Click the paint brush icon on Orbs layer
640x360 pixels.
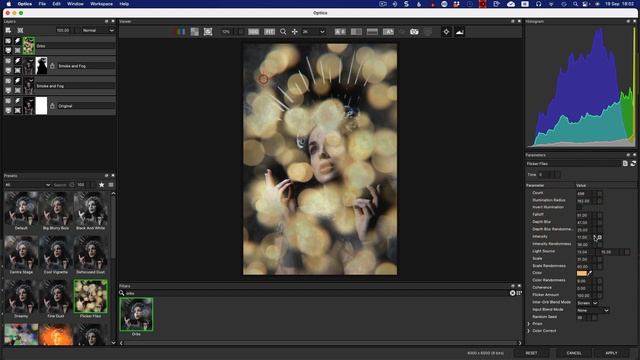[18, 41]
